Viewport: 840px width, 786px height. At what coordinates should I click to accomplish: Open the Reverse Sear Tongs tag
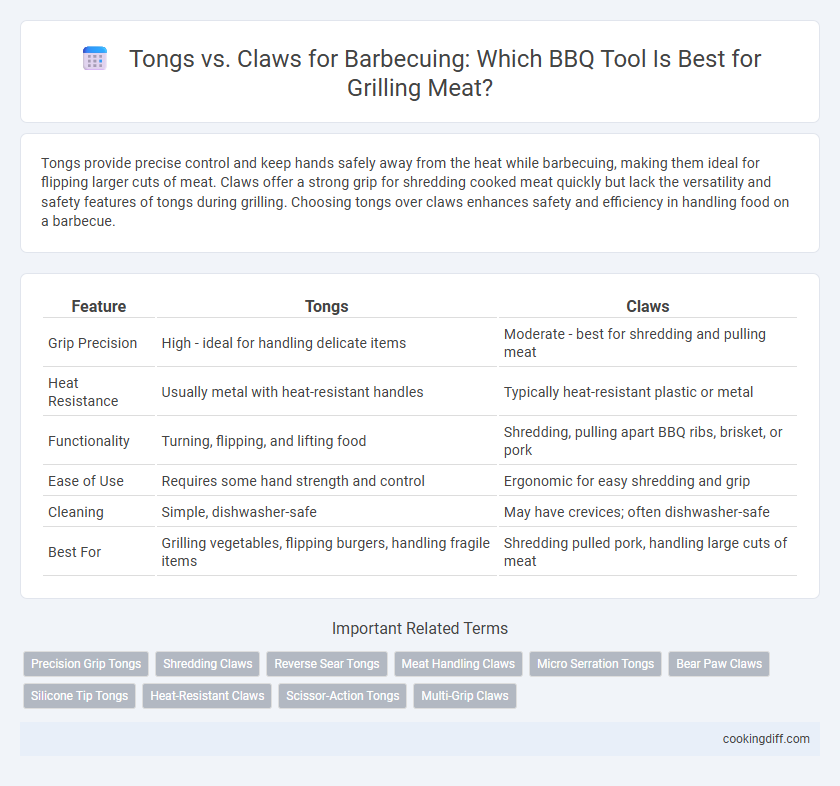(x=327, y=664)
